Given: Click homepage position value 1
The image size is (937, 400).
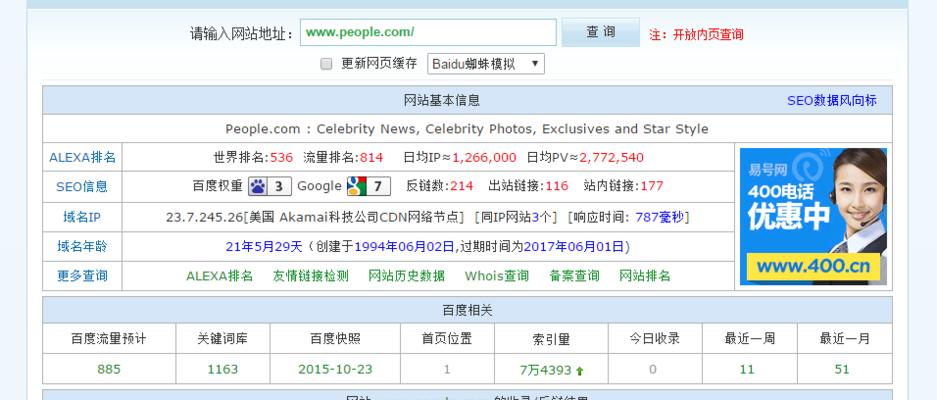Looking at the screenshot, I should [446, 370].
